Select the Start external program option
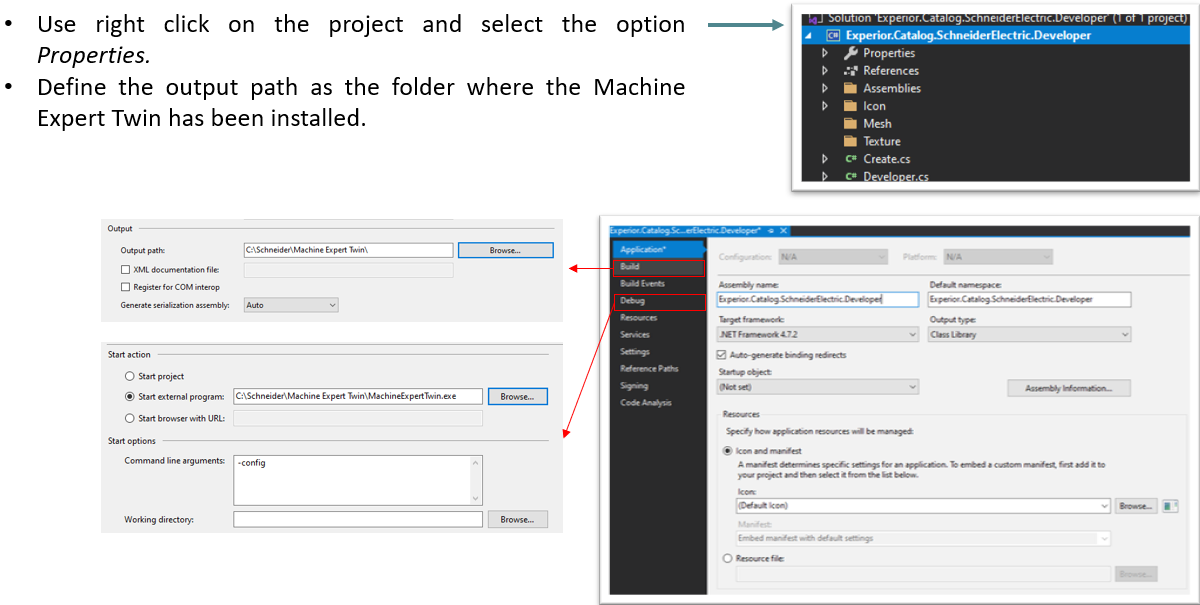 click(x=130, y=396)
